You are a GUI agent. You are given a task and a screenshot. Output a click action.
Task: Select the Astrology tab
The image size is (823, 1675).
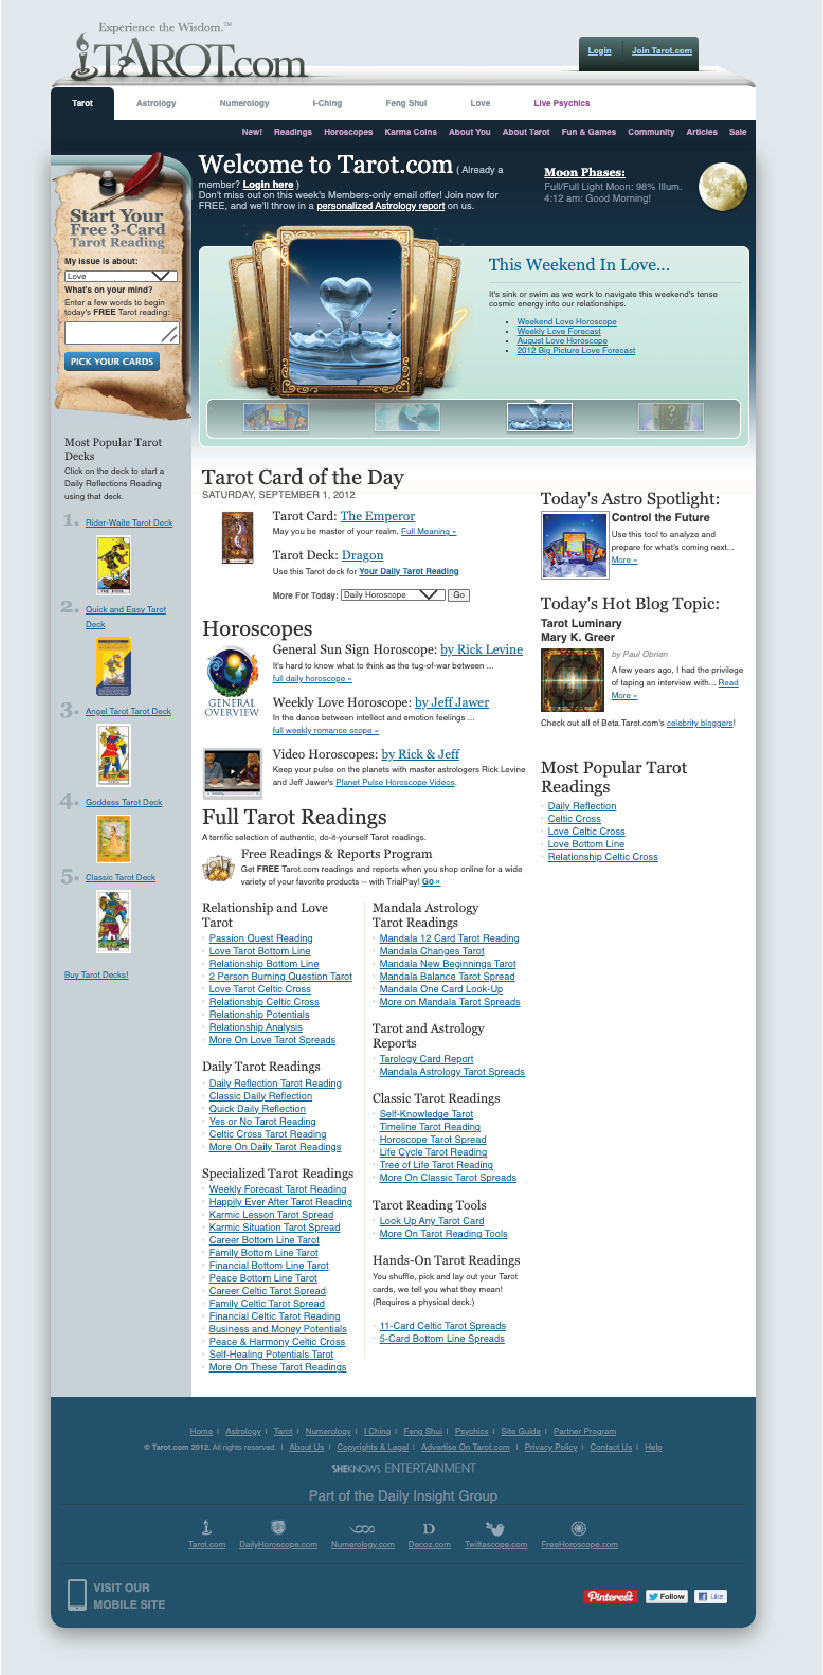click(x=156, y=103)
